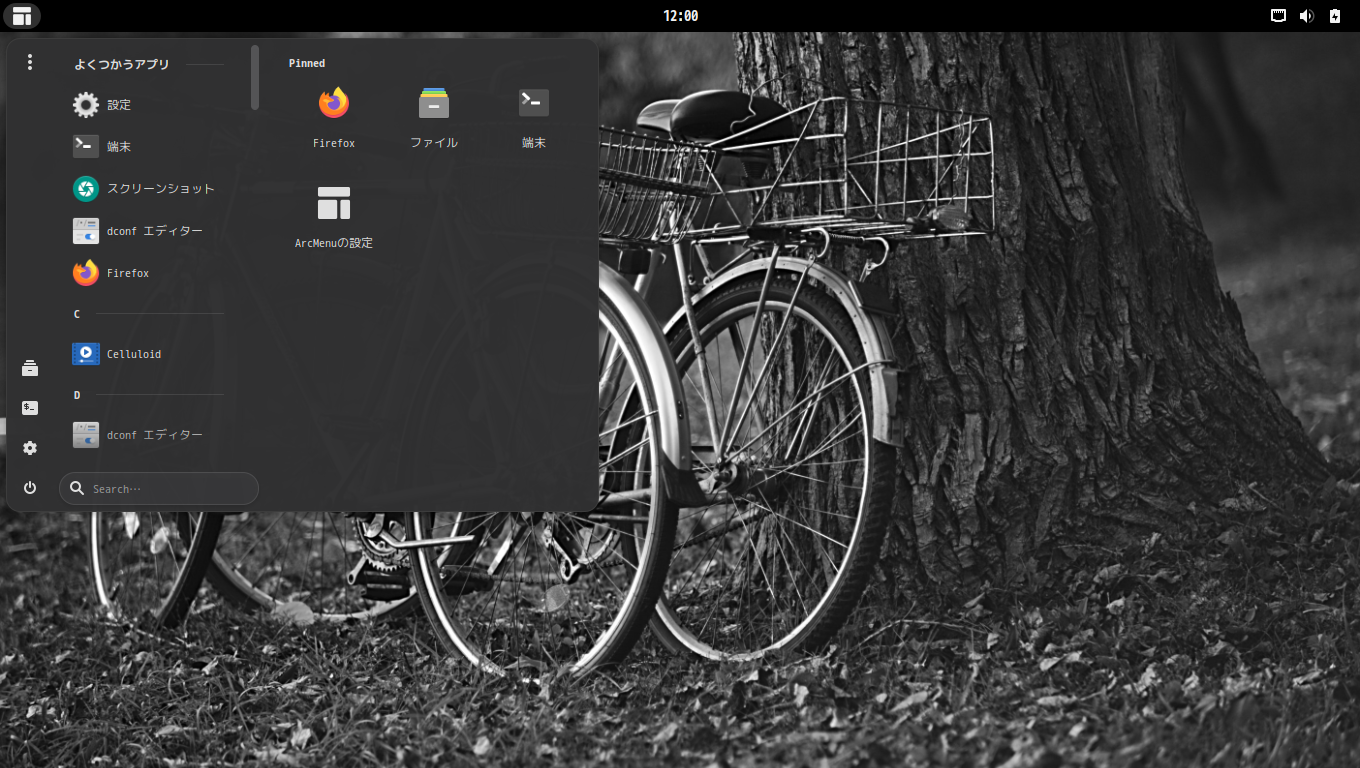Open the pinned Files icon
This screenshot has width=1360, height=768.
pos(434,103)
